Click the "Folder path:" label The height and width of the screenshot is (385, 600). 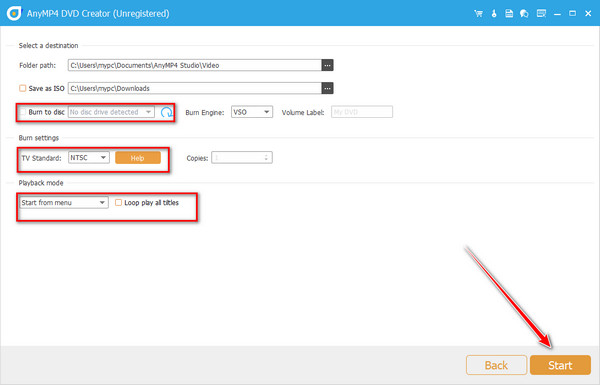click(38, 65)
